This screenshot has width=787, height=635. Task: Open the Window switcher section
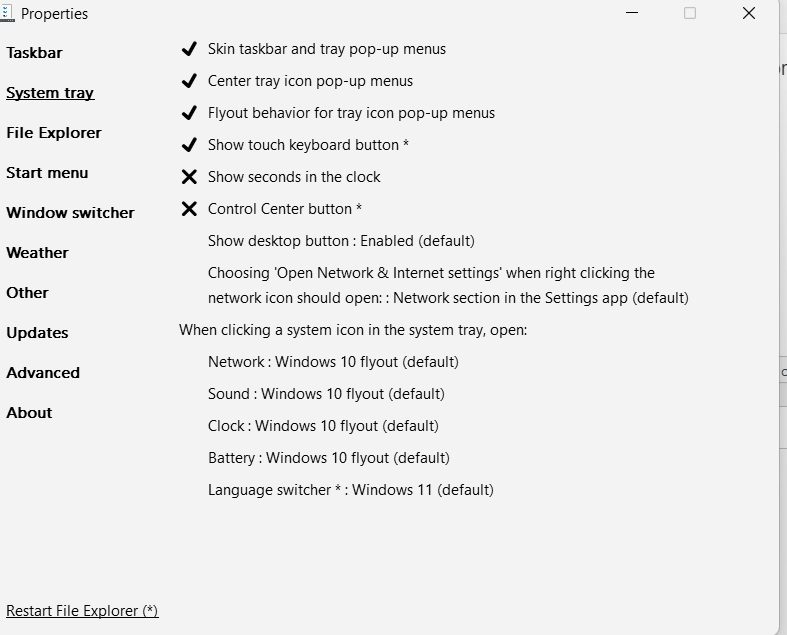point(70,213)
